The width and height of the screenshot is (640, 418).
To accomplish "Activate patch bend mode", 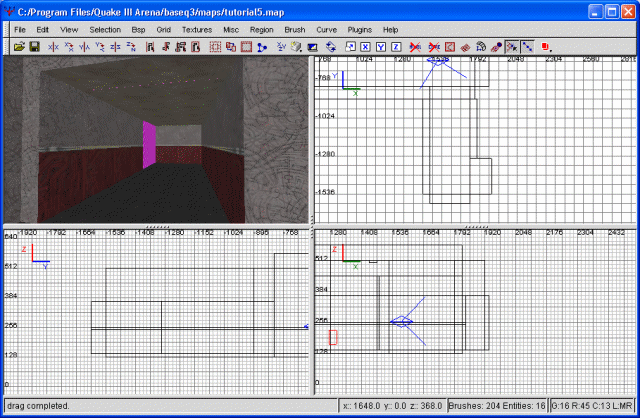I will pos(481,47).
